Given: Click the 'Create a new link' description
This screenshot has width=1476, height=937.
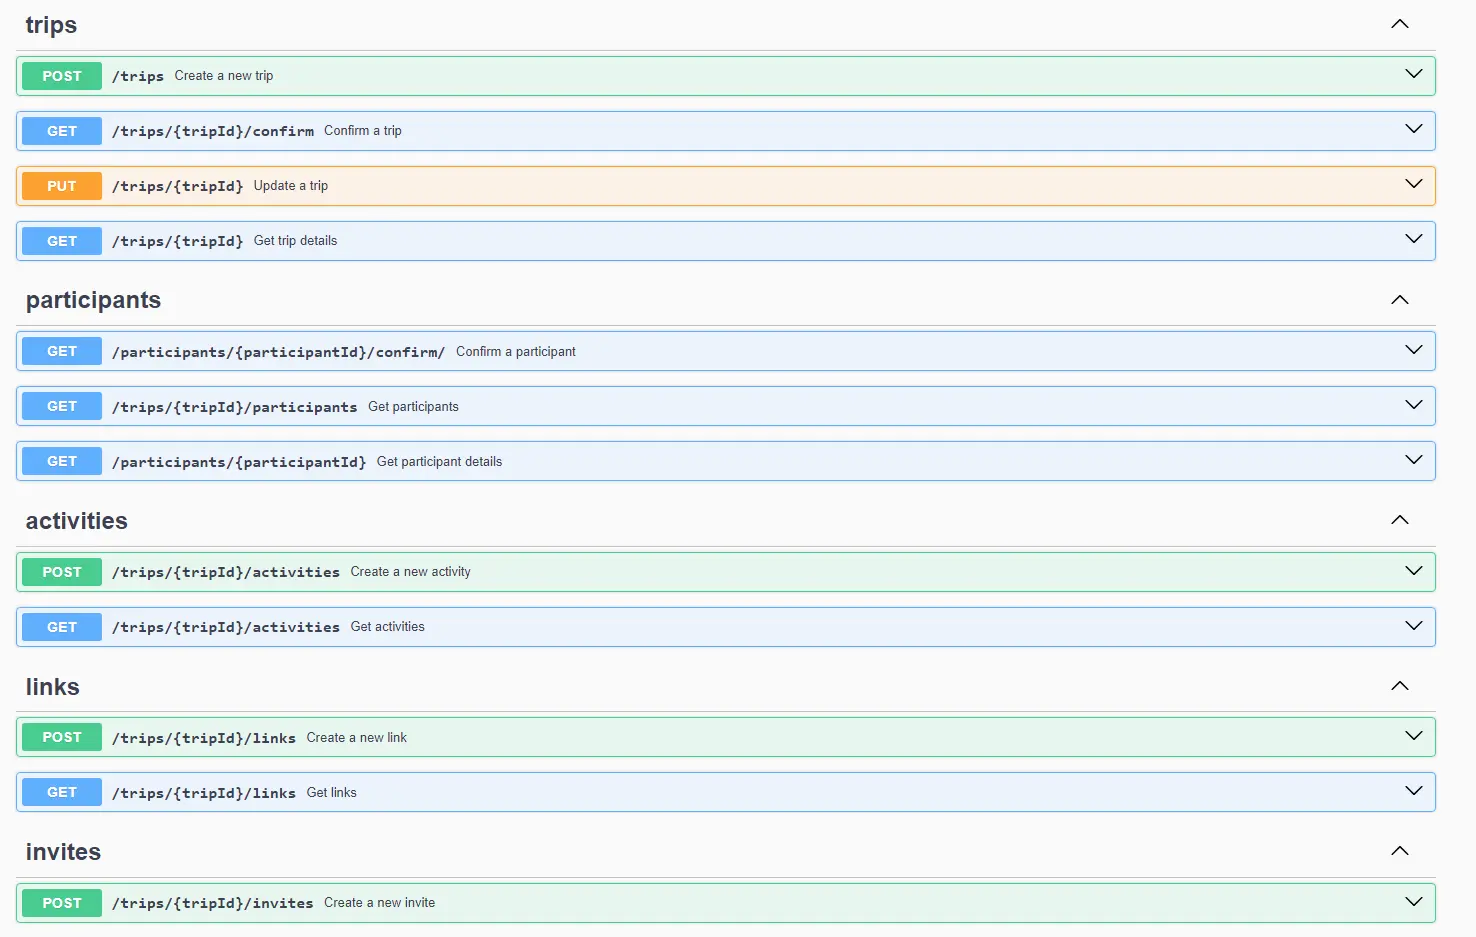Looking at the screenshot, I should click(x=356, y=738).
